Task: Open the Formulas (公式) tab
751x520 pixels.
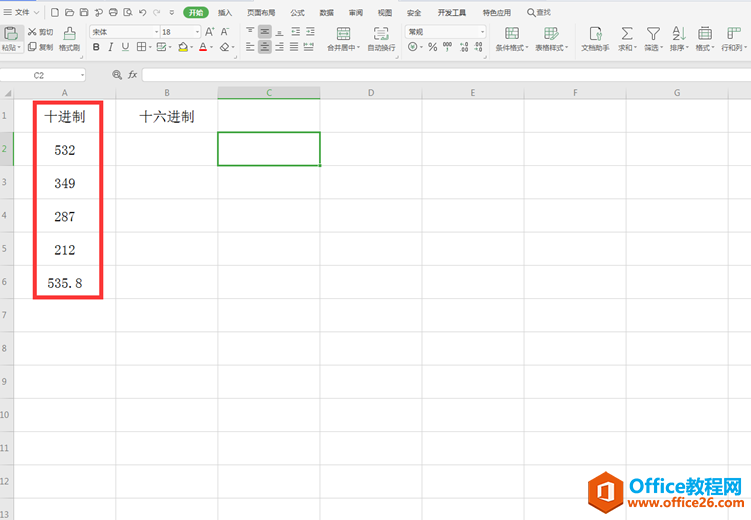Action: point(297,13)
